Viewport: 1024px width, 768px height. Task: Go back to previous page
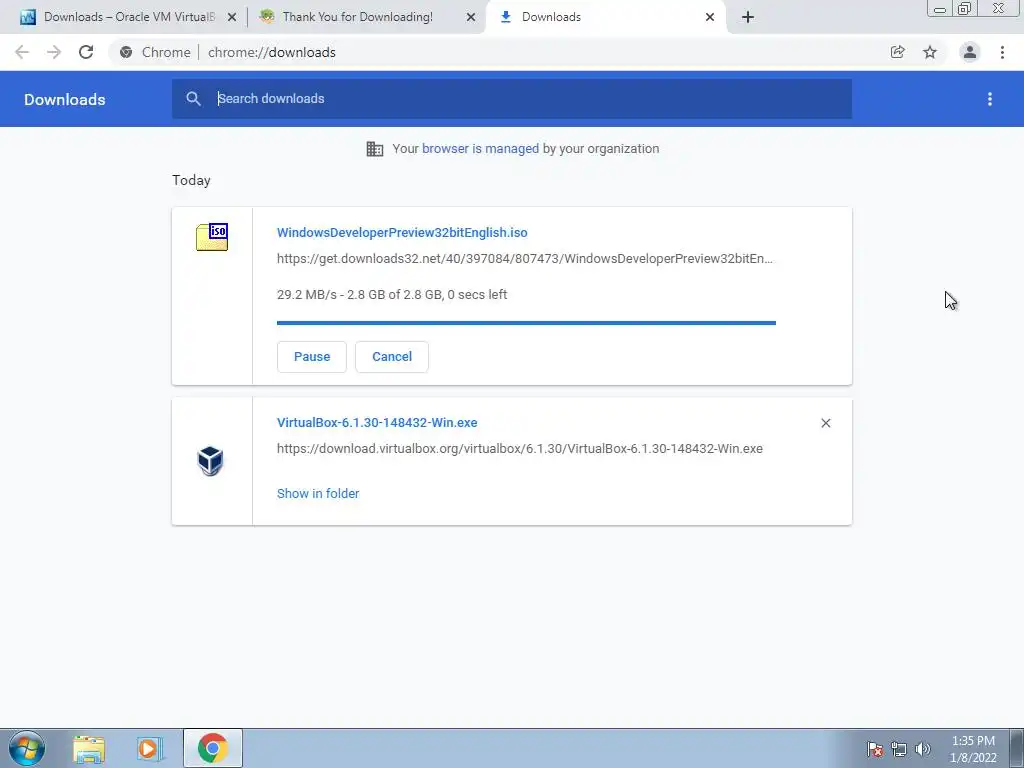22,52
